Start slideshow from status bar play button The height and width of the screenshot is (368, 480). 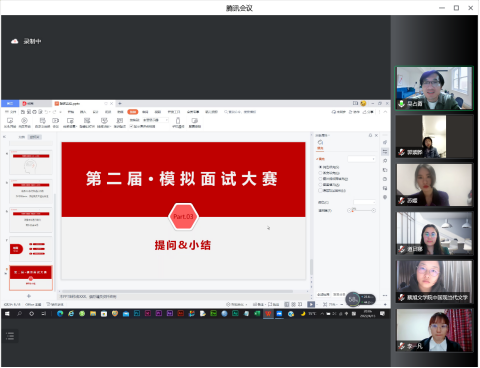pyautogui.click(x=311, y=304)
